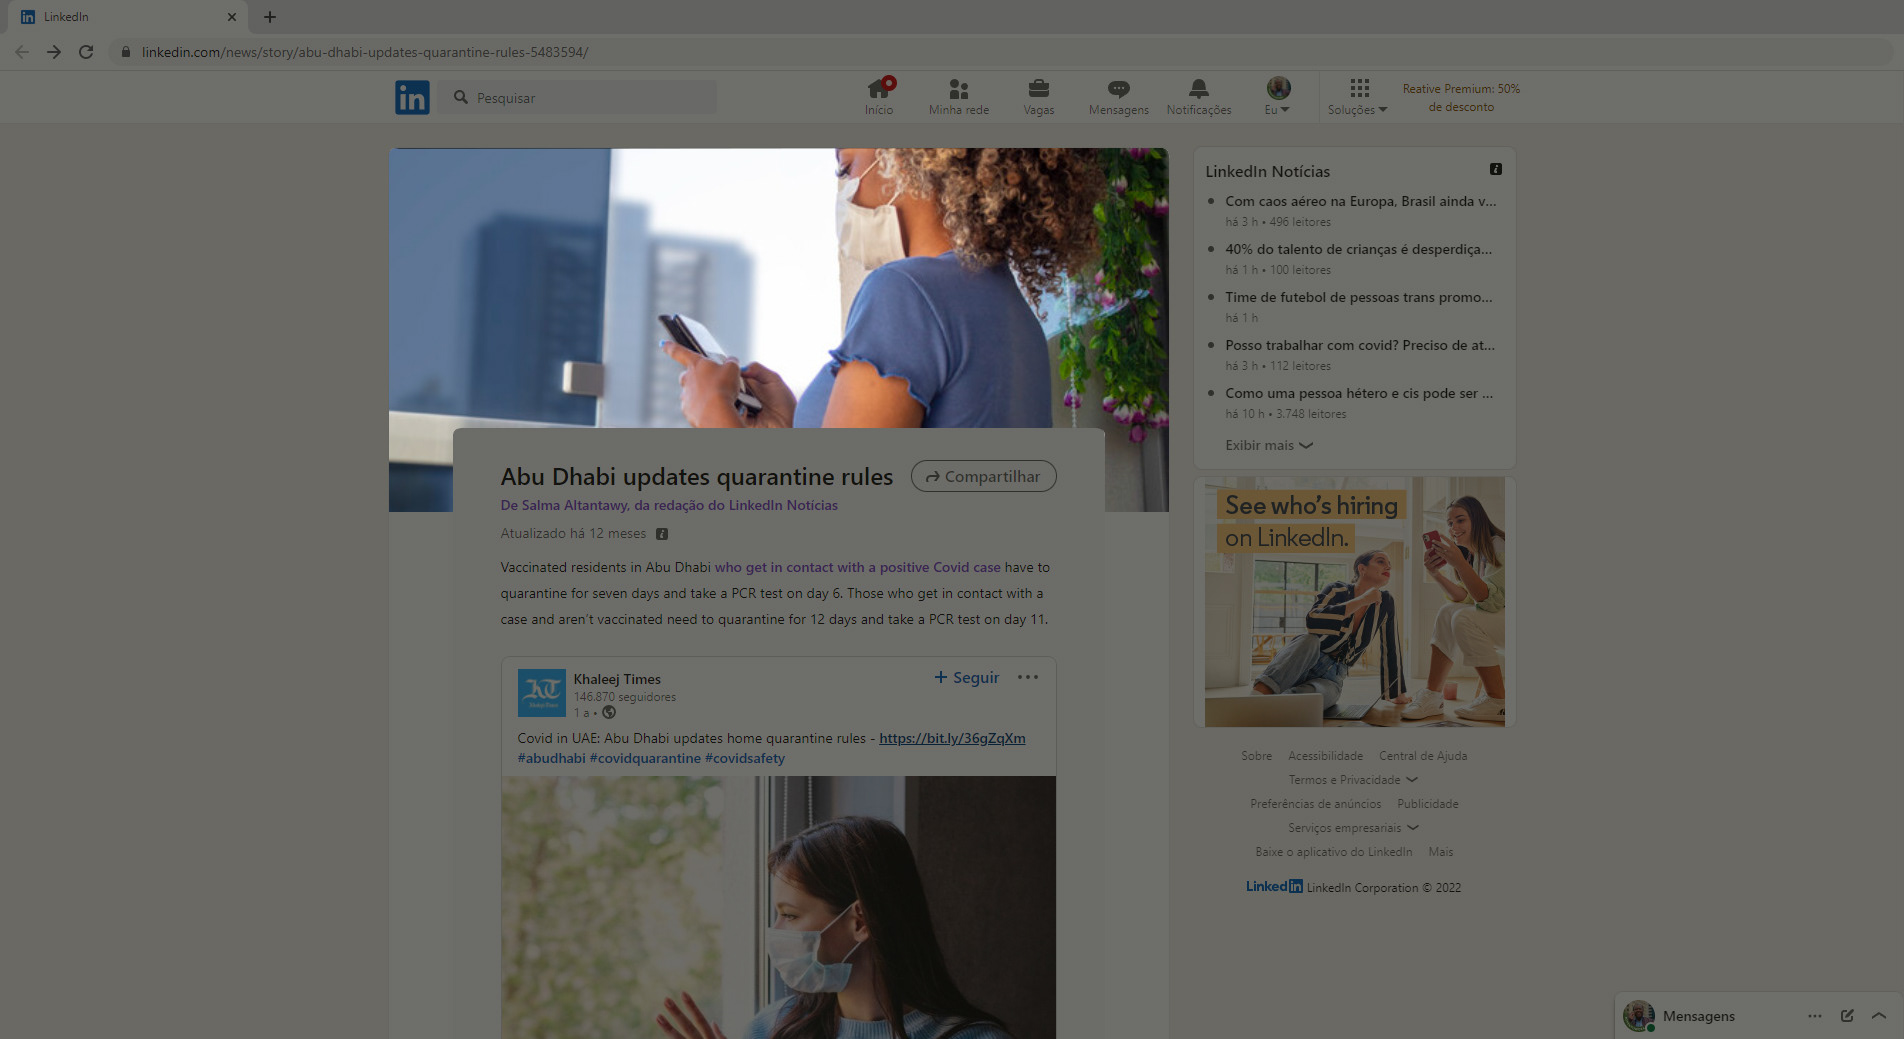Open Minha rede network icon

958,97
